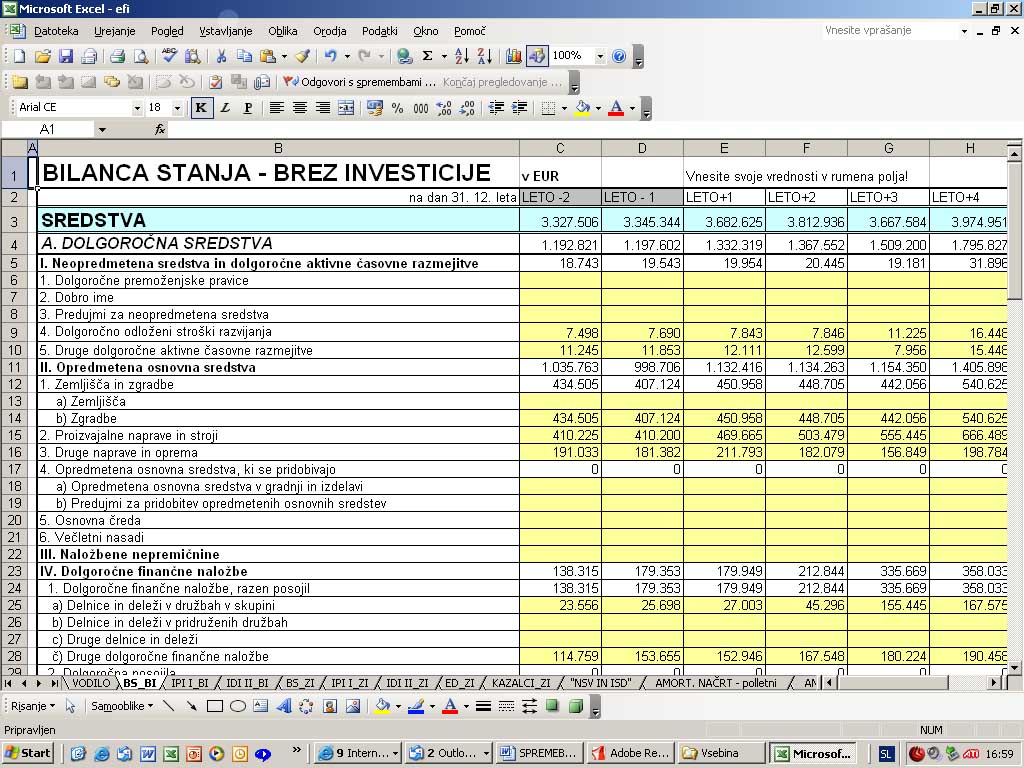1024x768 pixels.
Task: Toggle bold formatting (K button)
Action: [202, 108]
